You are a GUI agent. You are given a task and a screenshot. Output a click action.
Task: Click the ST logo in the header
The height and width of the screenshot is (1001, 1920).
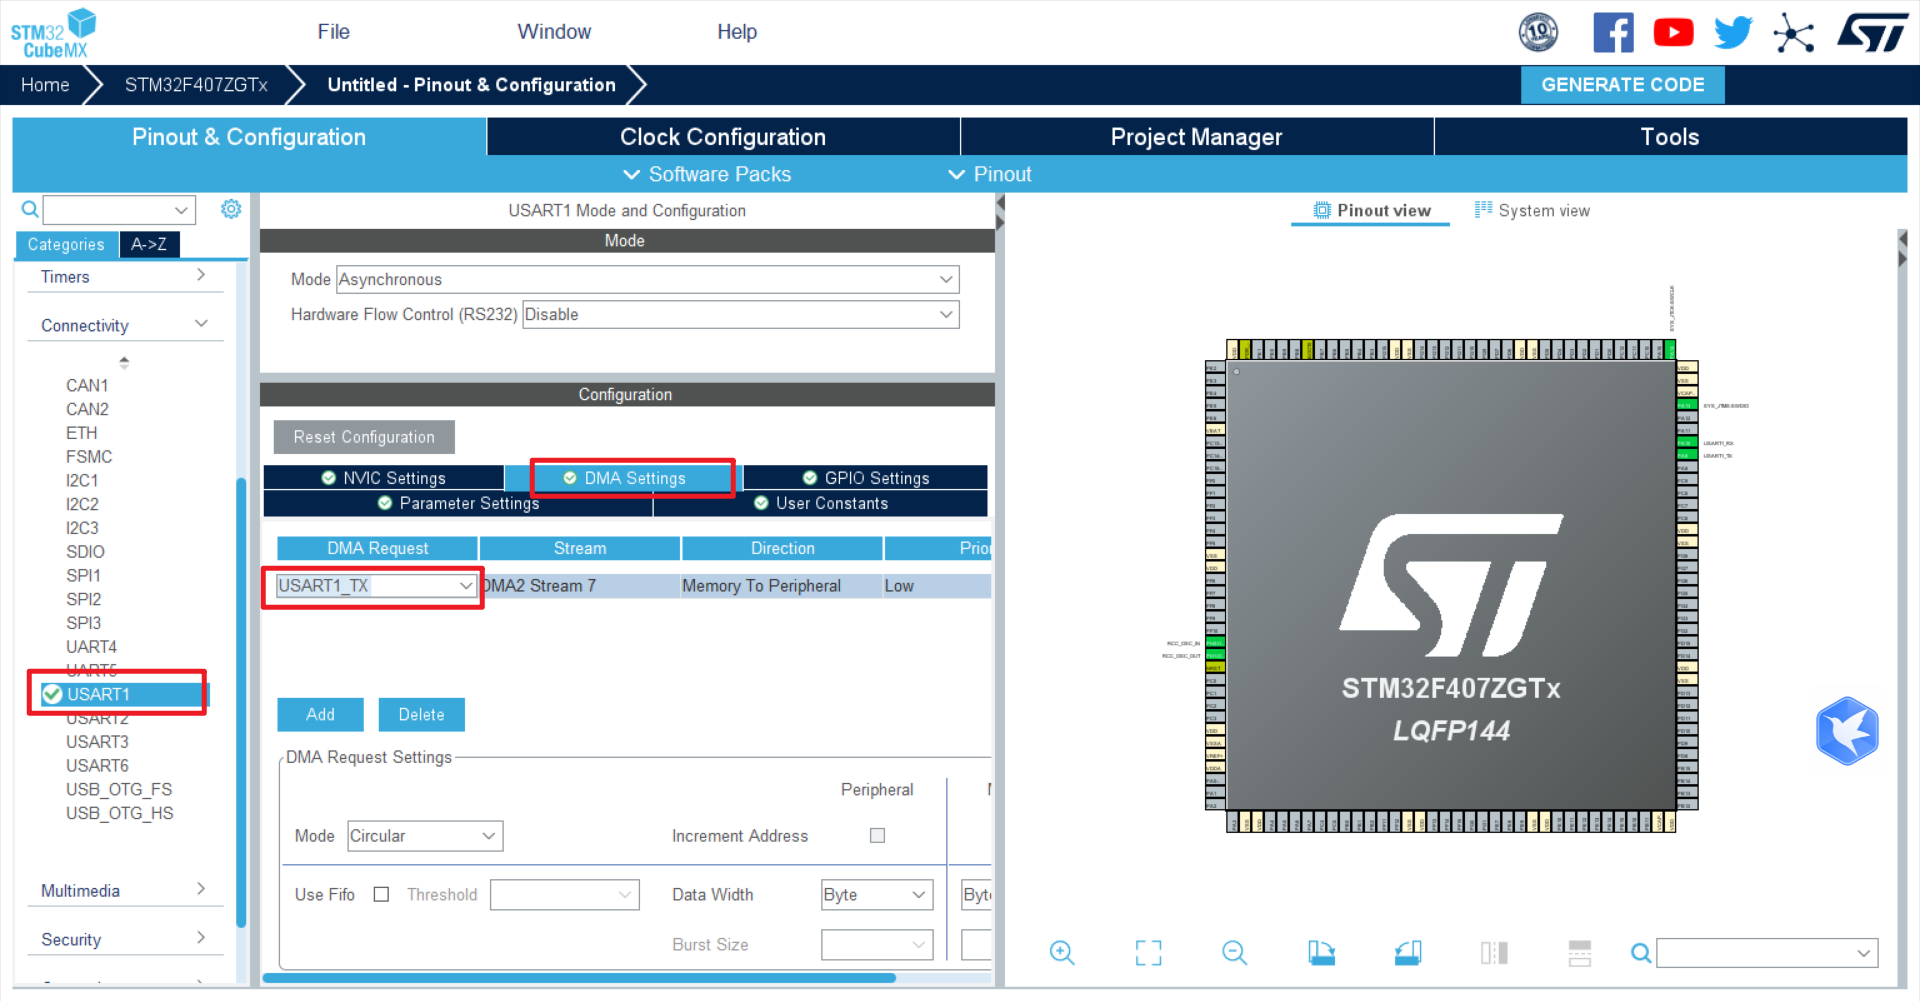tap(1873, 32)
